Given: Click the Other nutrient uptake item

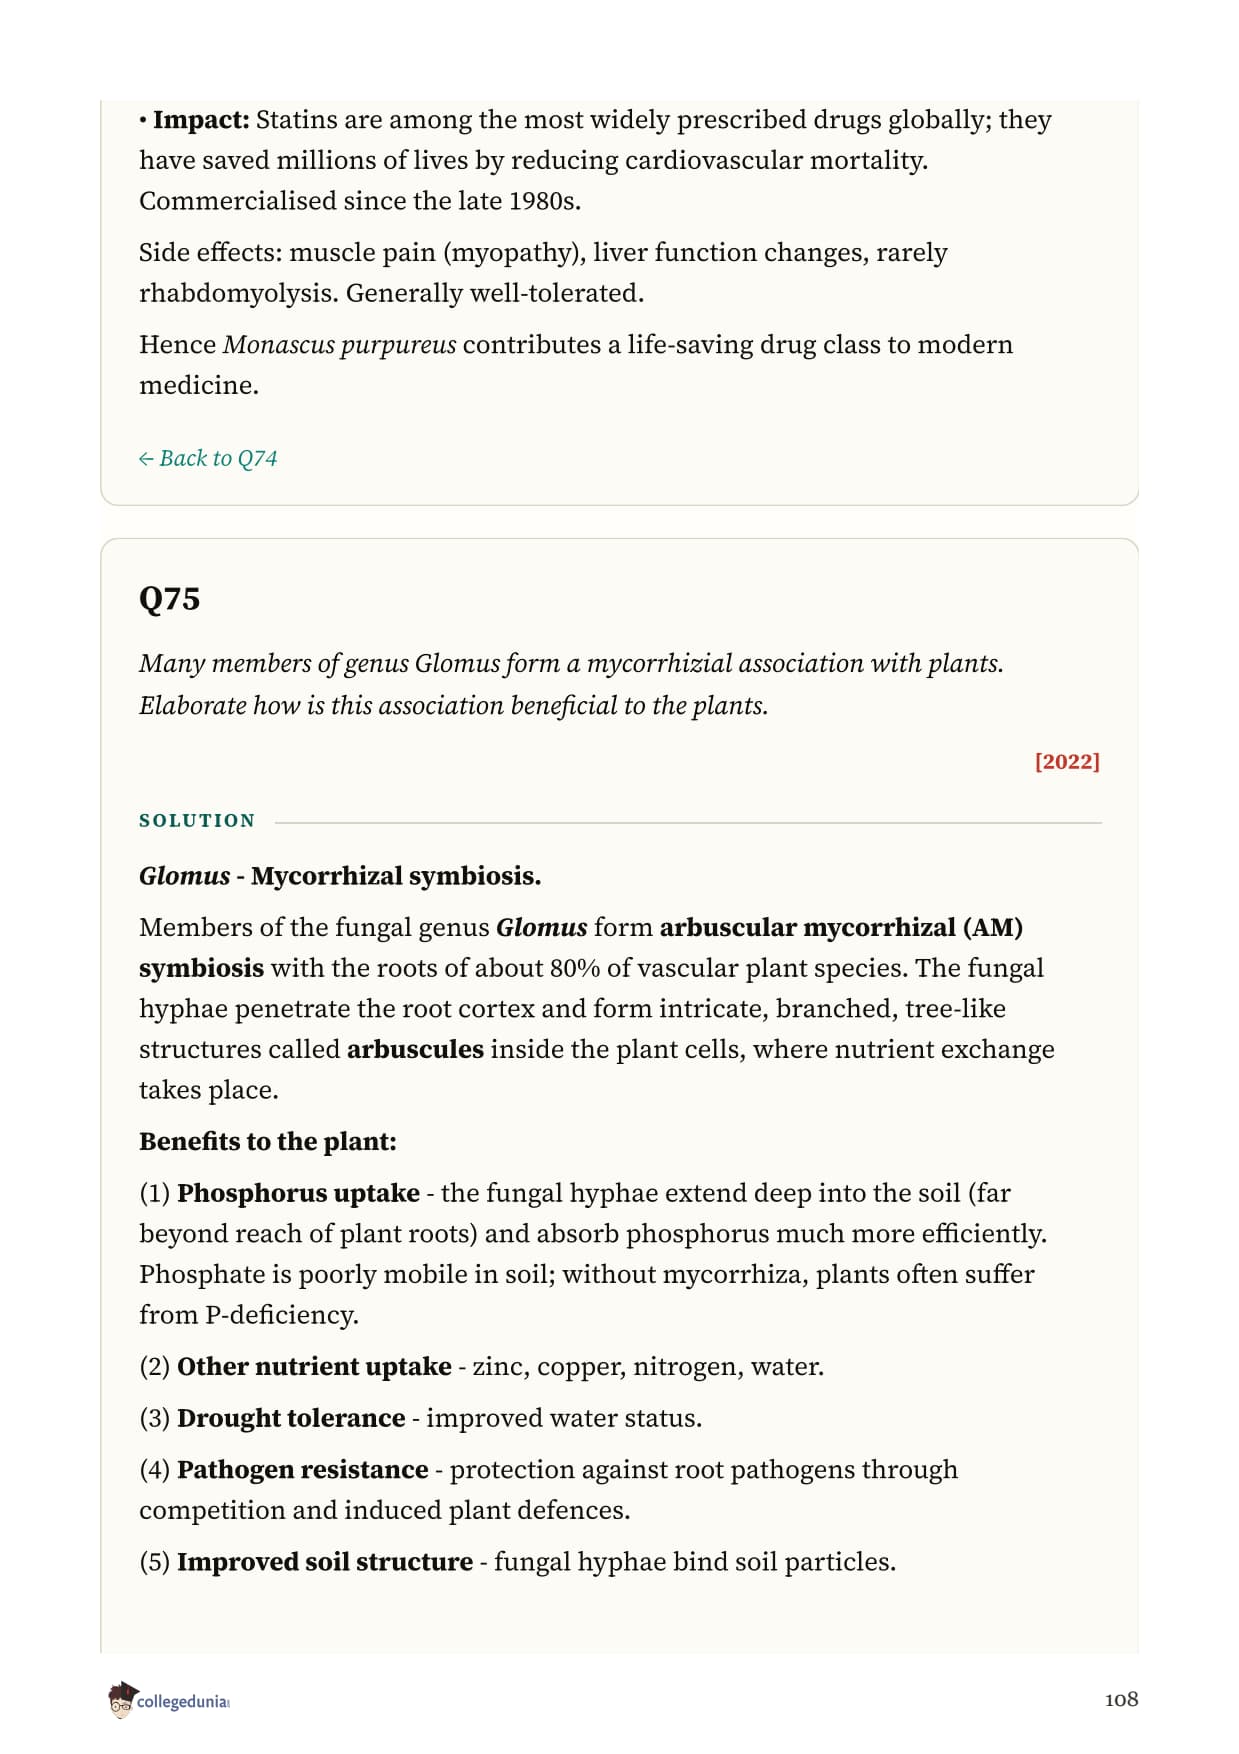Looking at the screenshot, I should click(x=314, y=1366).
